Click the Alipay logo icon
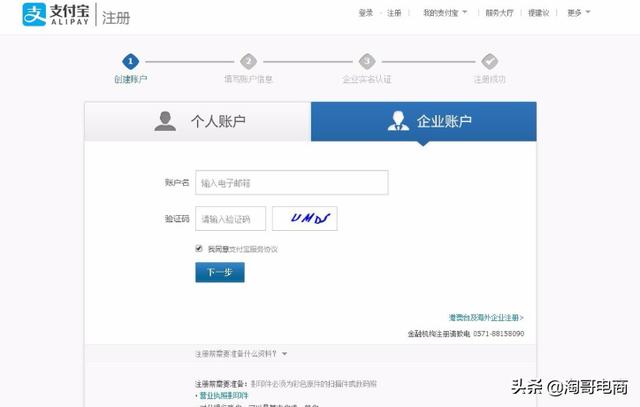This screenshot has width=640, height=407. point(34,14)
